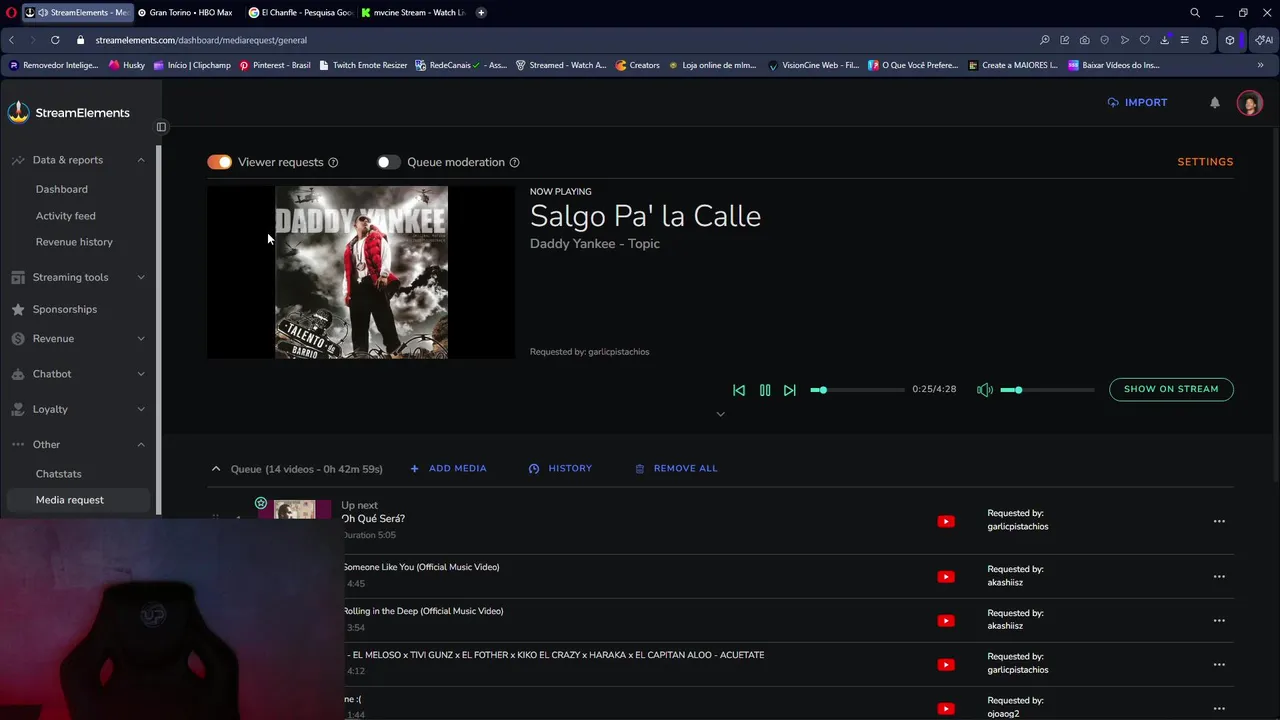This screenshot has width=1280, height=720.
Task: Click SHOW ON STREAM button
Action: coord(1171,389)
